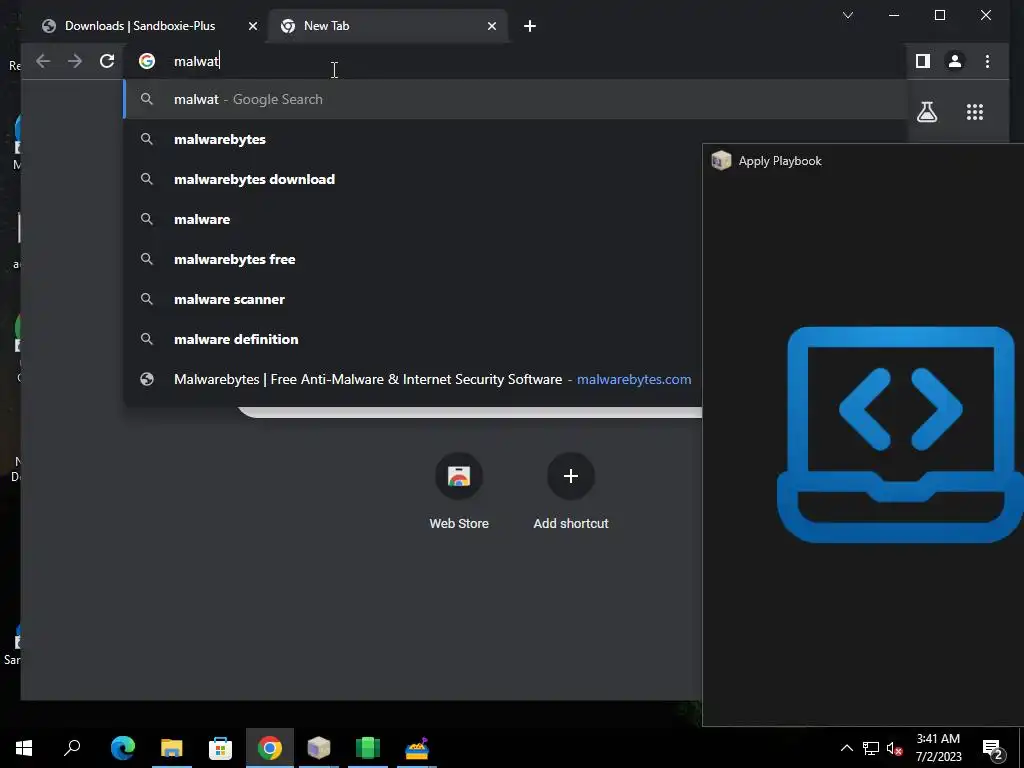This screenshot has width=1024, height=768.
Task: Open the Sandboxie taskbar icon
Action: 417,748
